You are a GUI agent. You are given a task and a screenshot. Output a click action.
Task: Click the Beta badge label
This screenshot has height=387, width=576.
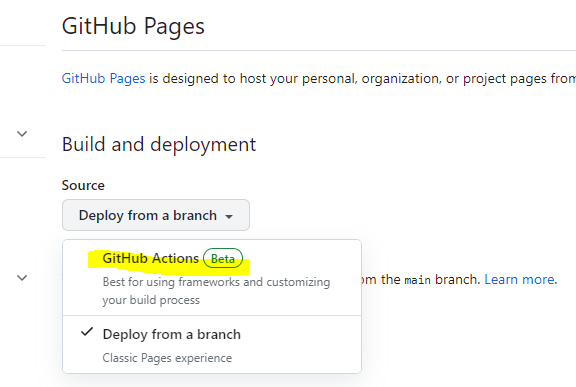[x=223, y=258]
